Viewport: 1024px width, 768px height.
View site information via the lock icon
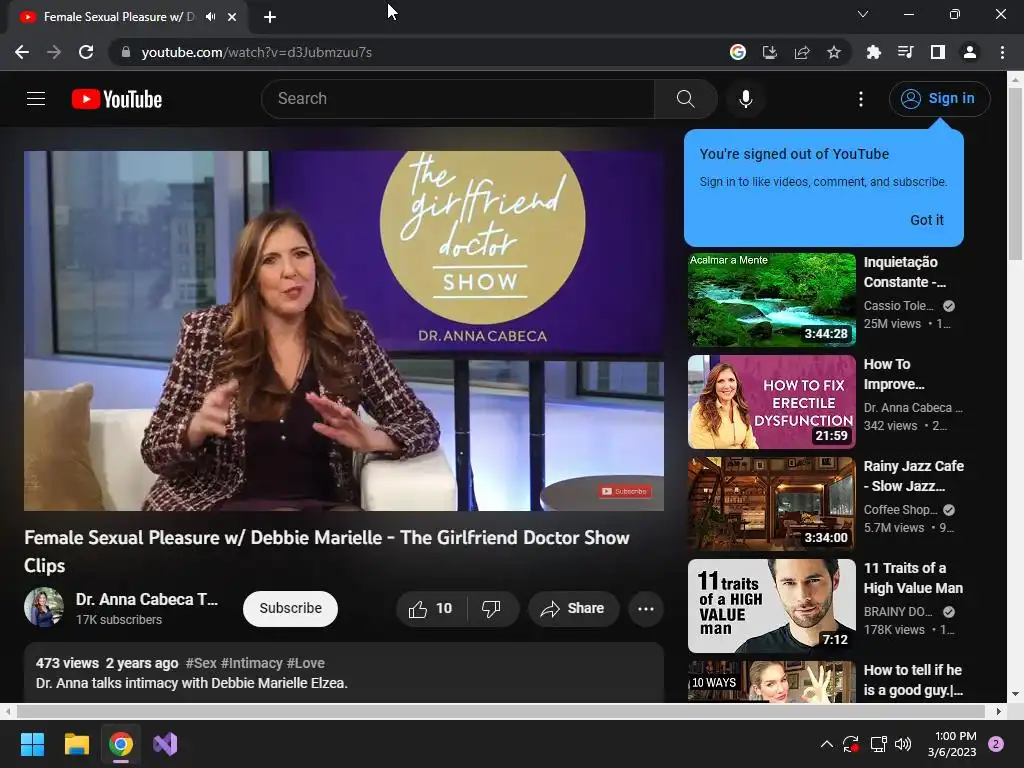click(x=126, y=52)
